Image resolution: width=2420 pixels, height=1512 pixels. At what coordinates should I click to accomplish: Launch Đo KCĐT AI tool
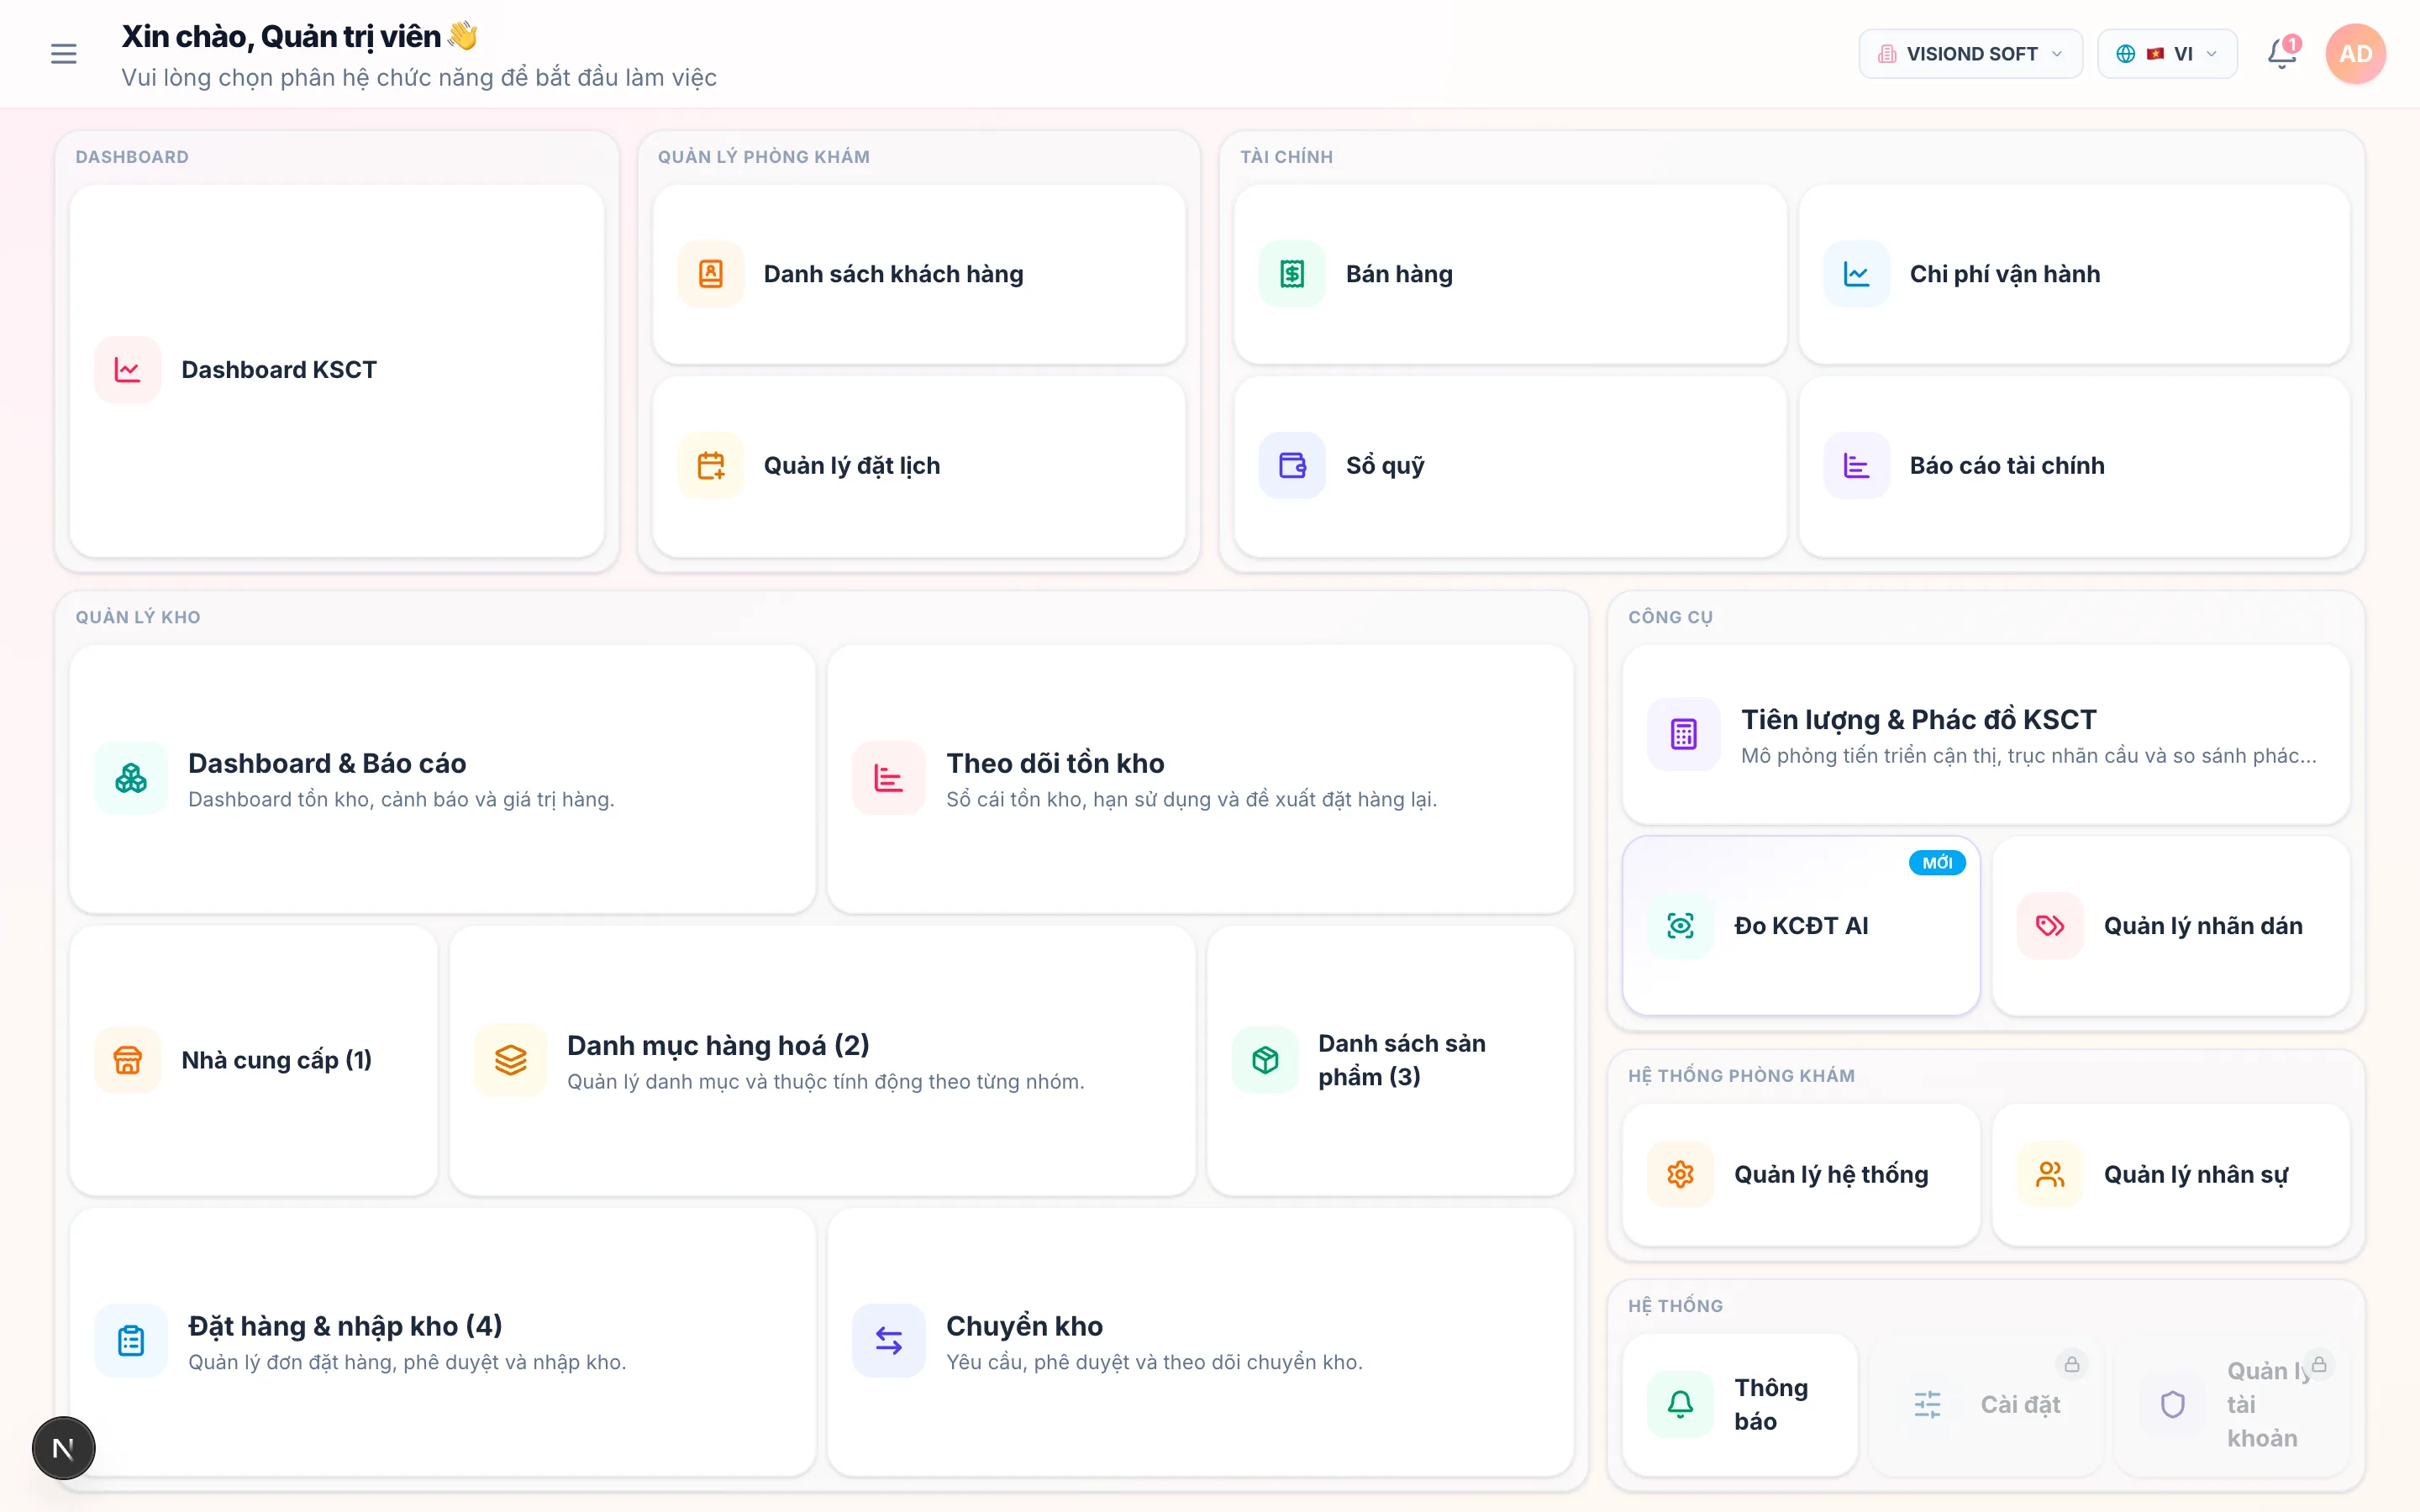pos(1801,926)
